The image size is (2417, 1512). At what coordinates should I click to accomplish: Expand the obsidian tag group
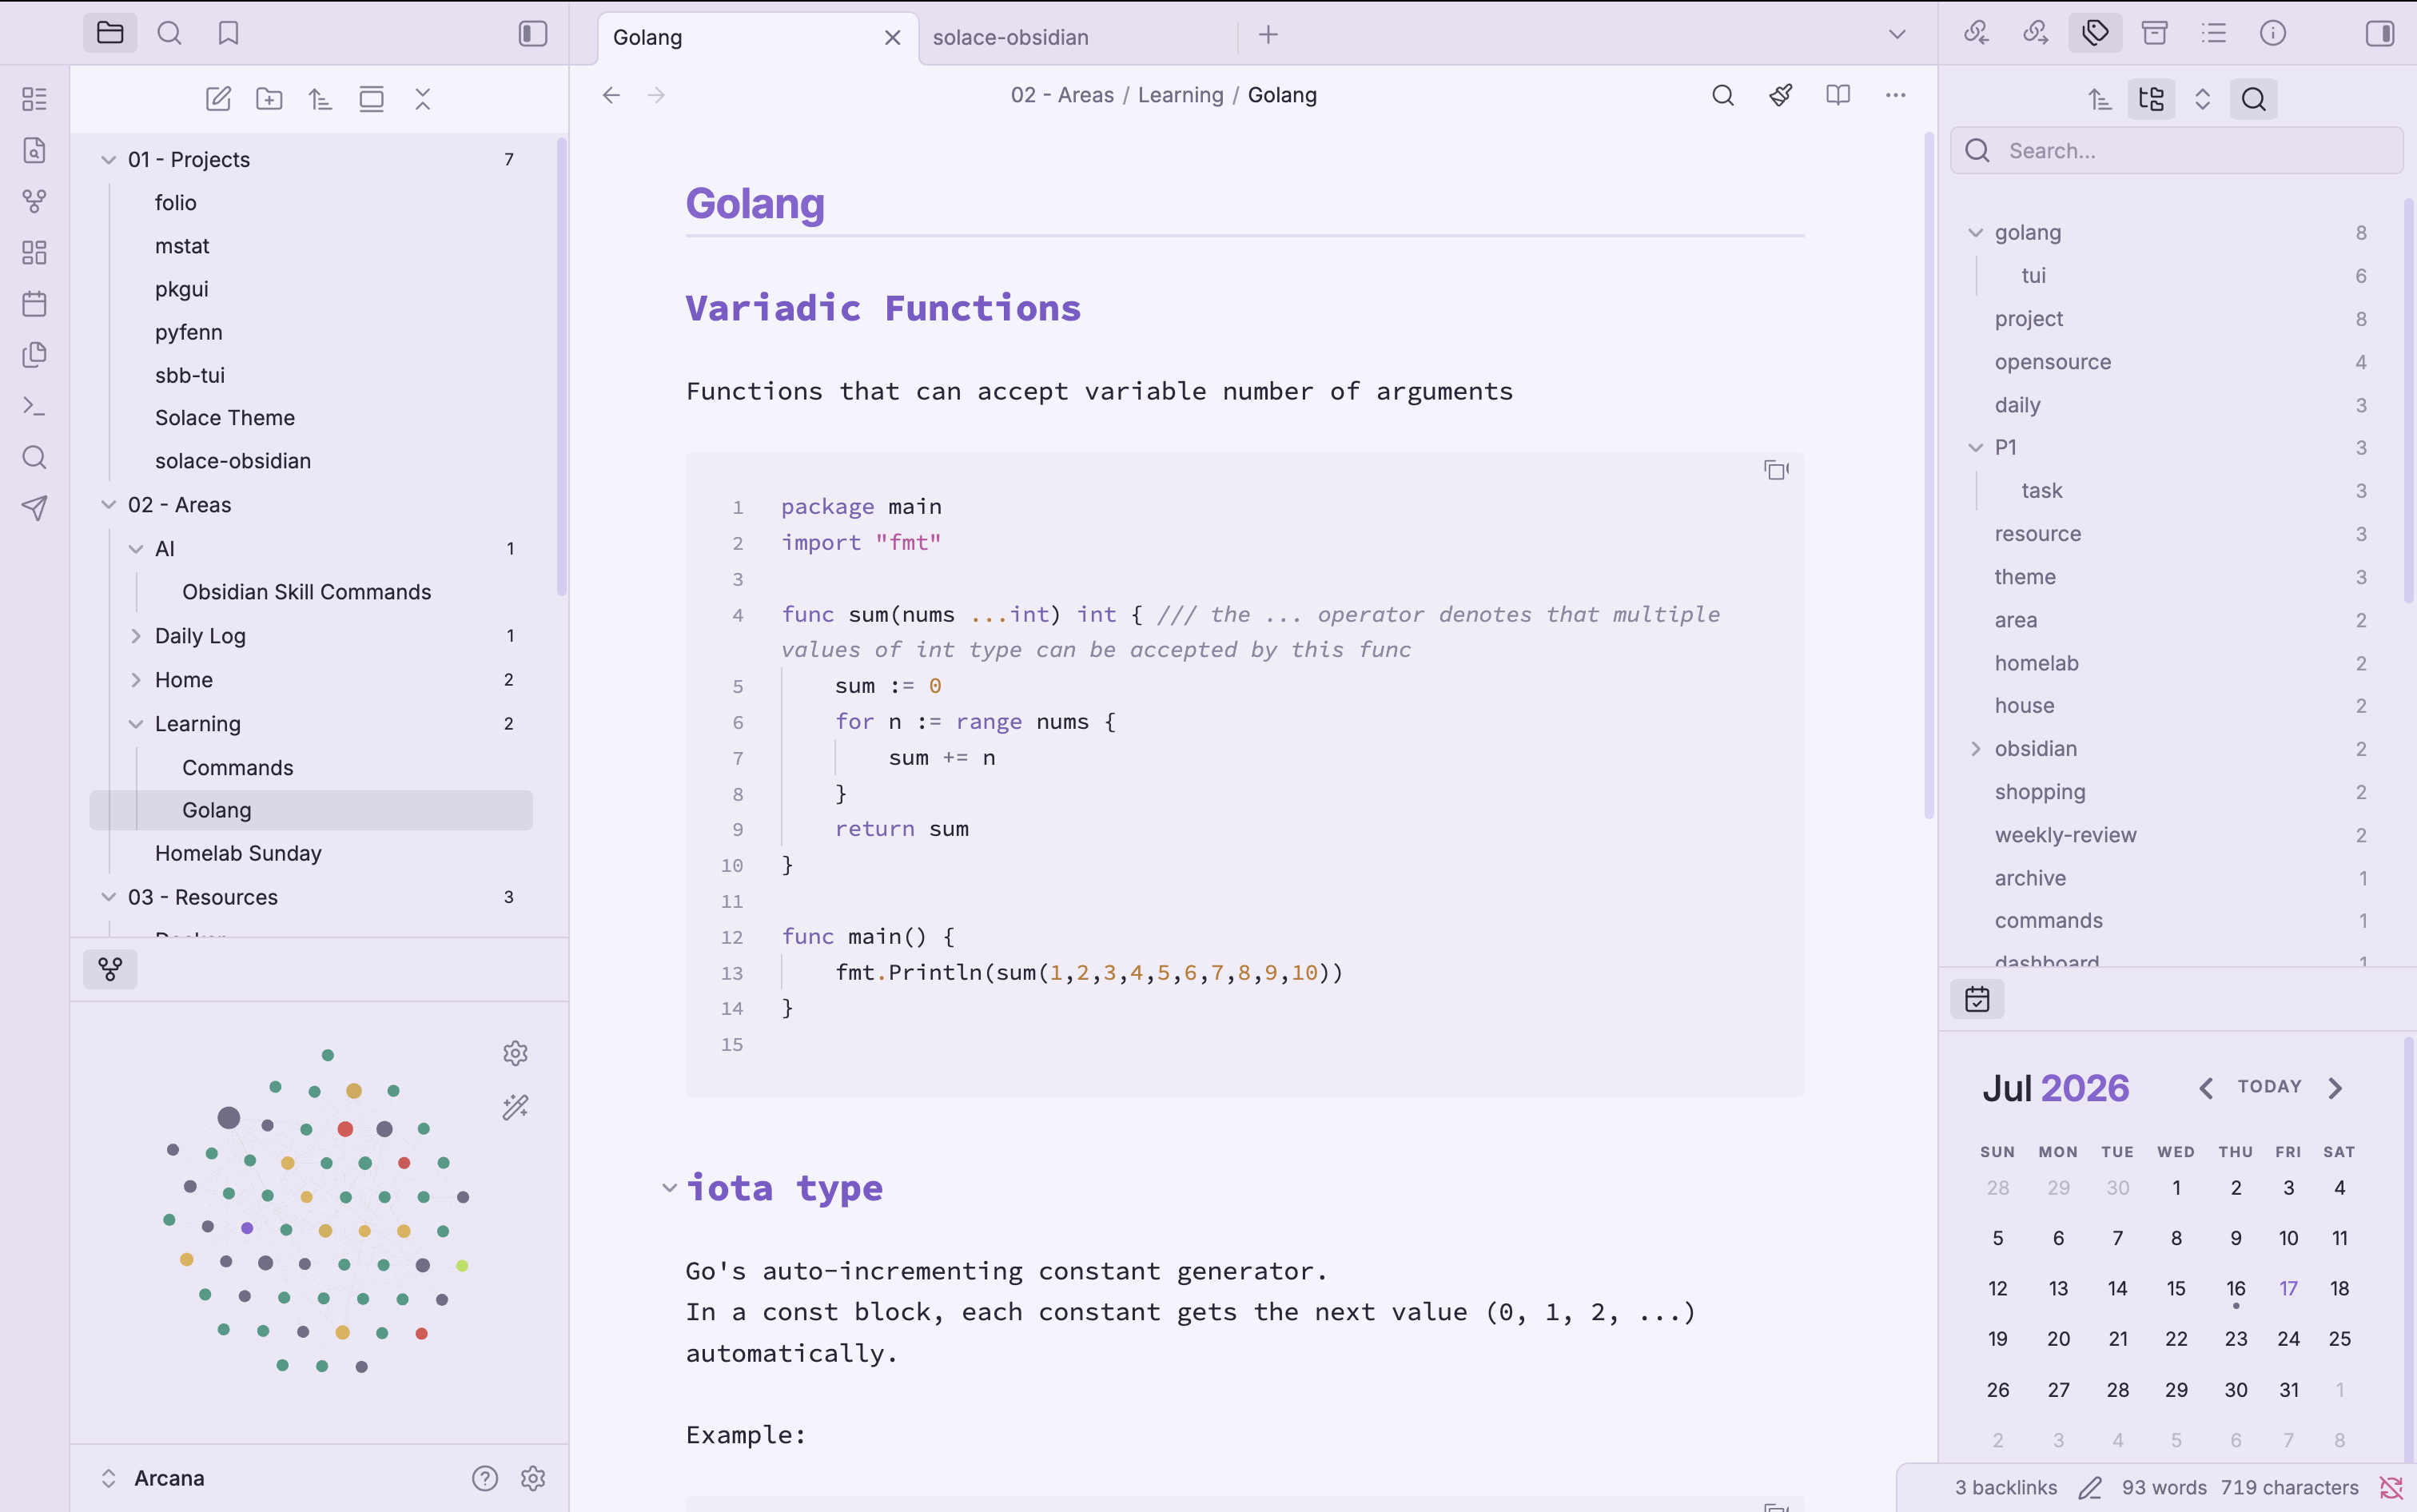coord(1975,749)
